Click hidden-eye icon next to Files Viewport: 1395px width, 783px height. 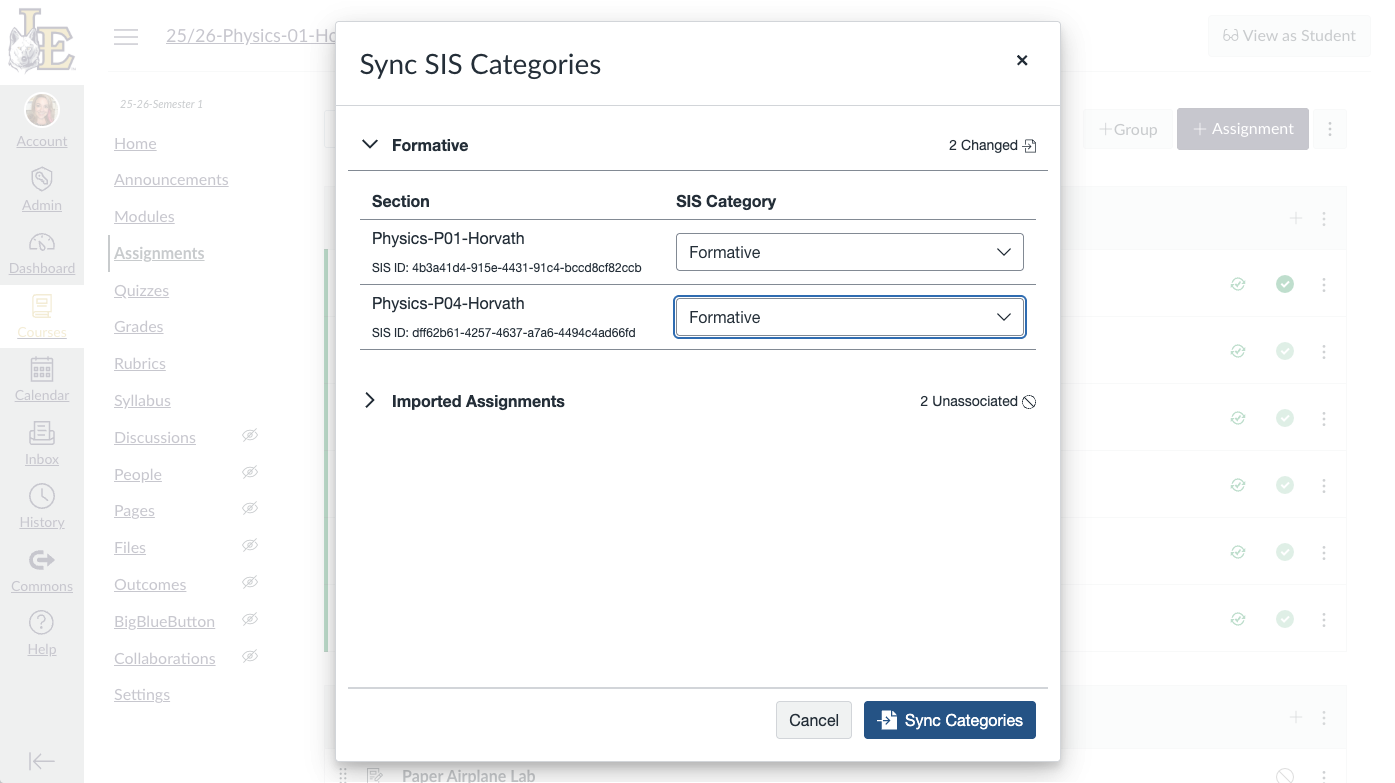coord(250,545)
